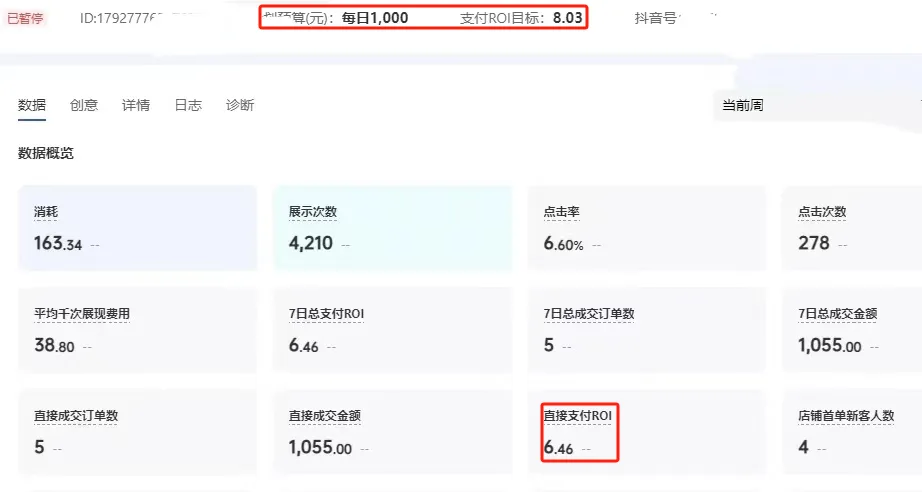The width and height of the screenshot is (922, 492).
Task: Open the 创意 tab
Action: (84, 105)
